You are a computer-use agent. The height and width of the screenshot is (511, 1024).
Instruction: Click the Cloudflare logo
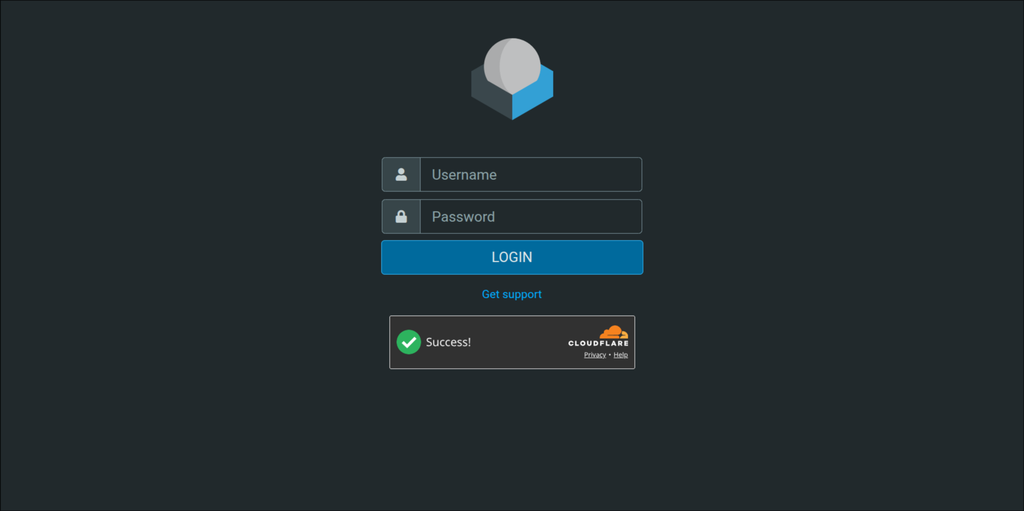[x=598, y=336]
